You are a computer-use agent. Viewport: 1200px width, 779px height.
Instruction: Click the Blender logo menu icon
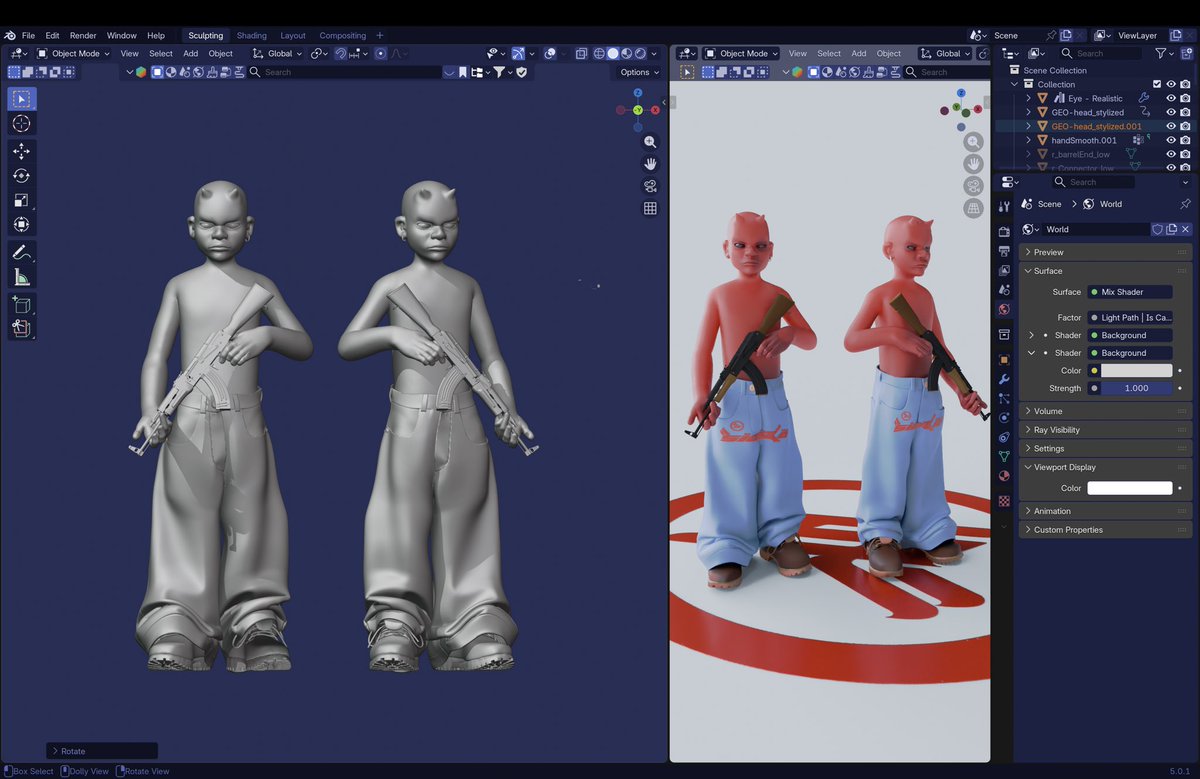(x=10, y=35)
